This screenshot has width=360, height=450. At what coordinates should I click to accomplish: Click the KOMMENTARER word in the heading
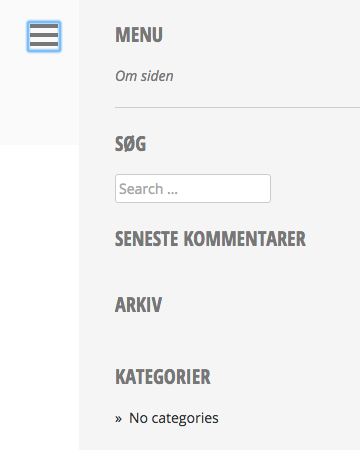coord(244,239)
